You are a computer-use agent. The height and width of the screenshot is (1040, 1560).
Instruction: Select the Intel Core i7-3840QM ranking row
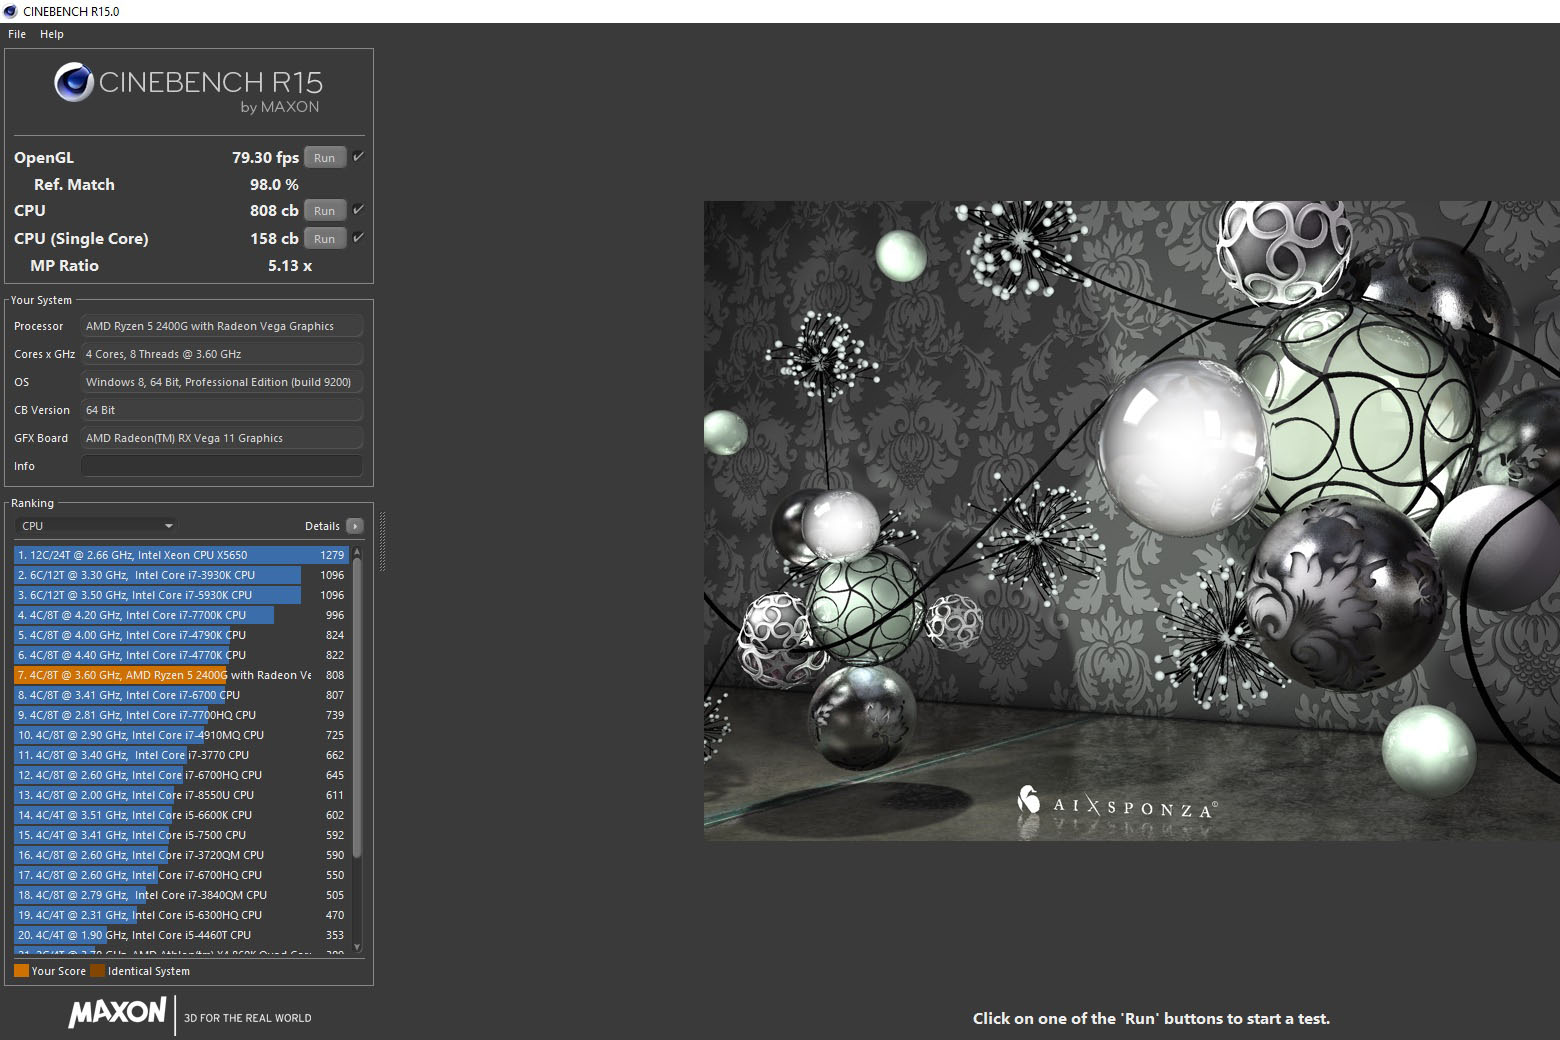[181, 895]
